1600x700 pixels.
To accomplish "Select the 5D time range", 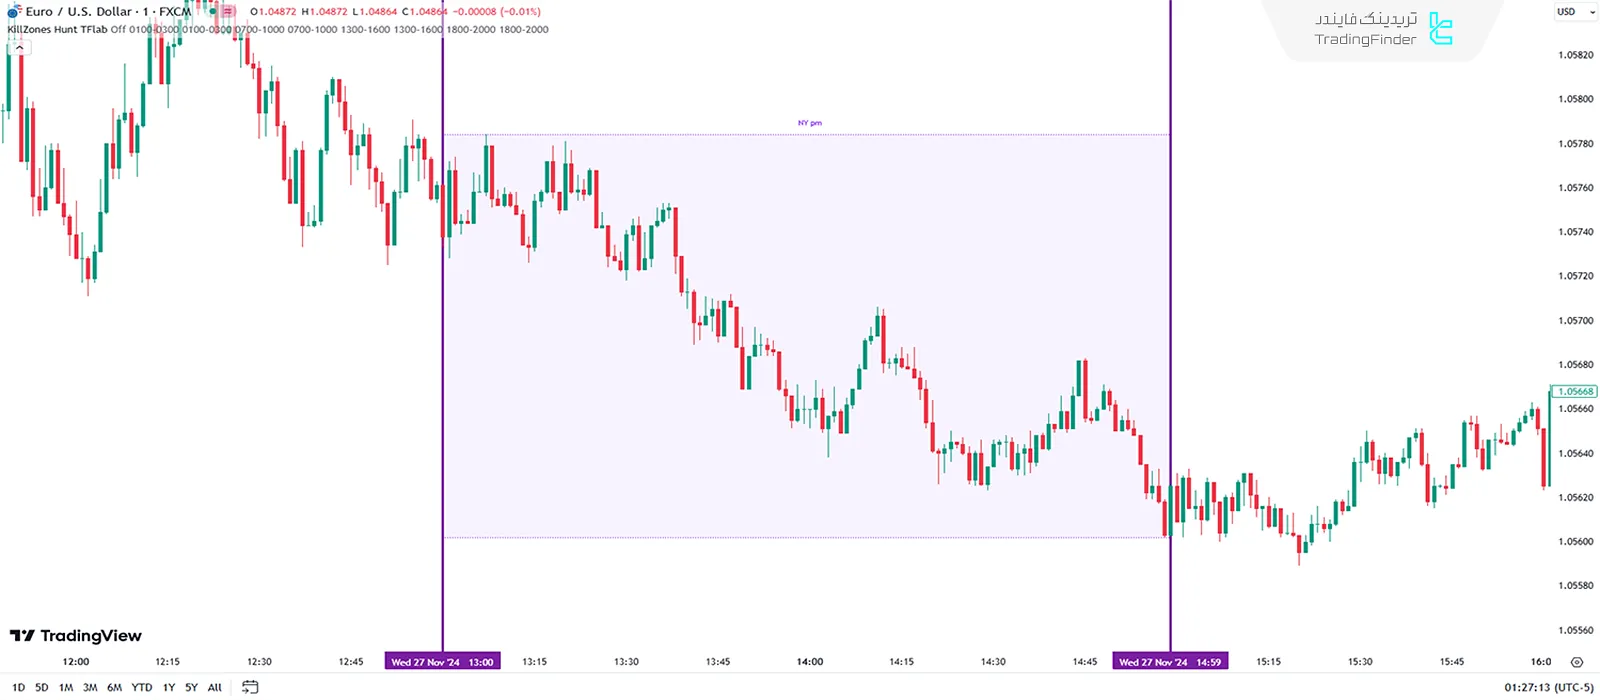I will coord(41,687).
